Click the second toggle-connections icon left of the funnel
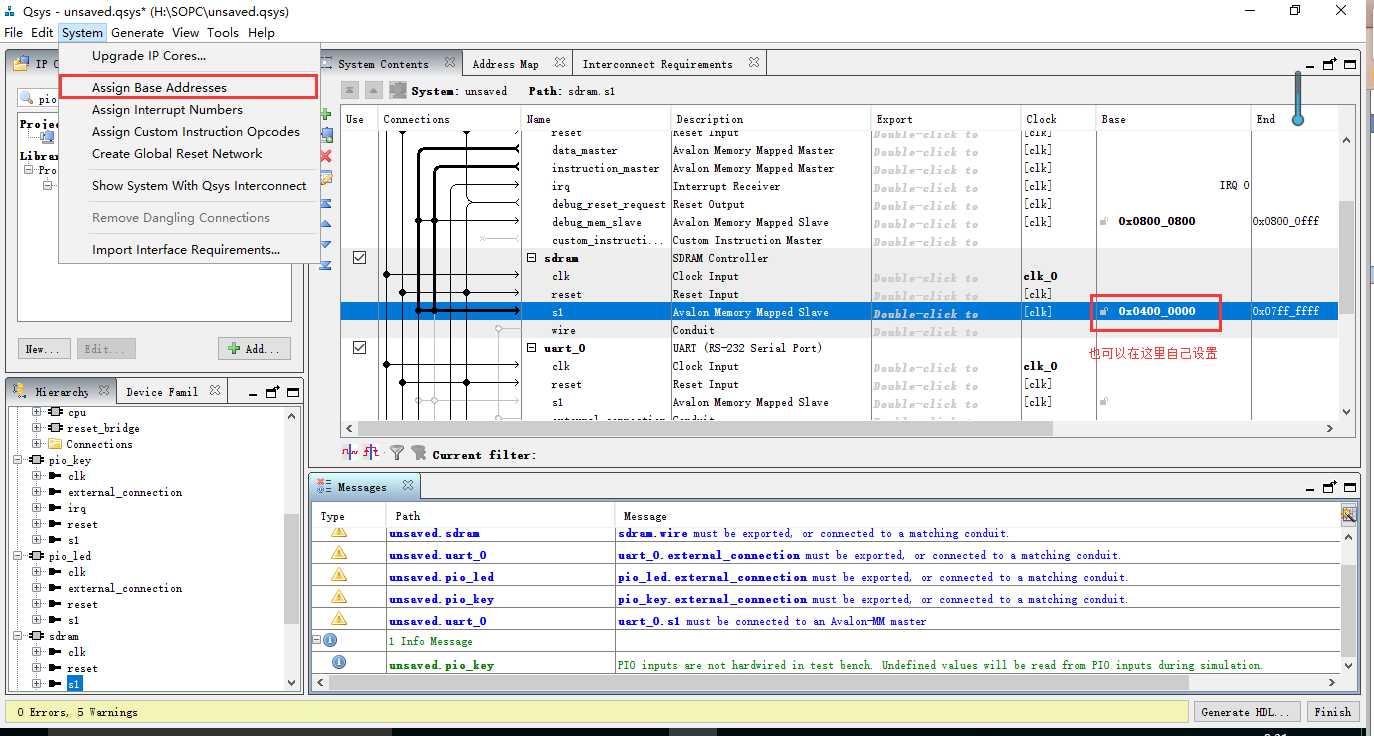 coord(371,453)
